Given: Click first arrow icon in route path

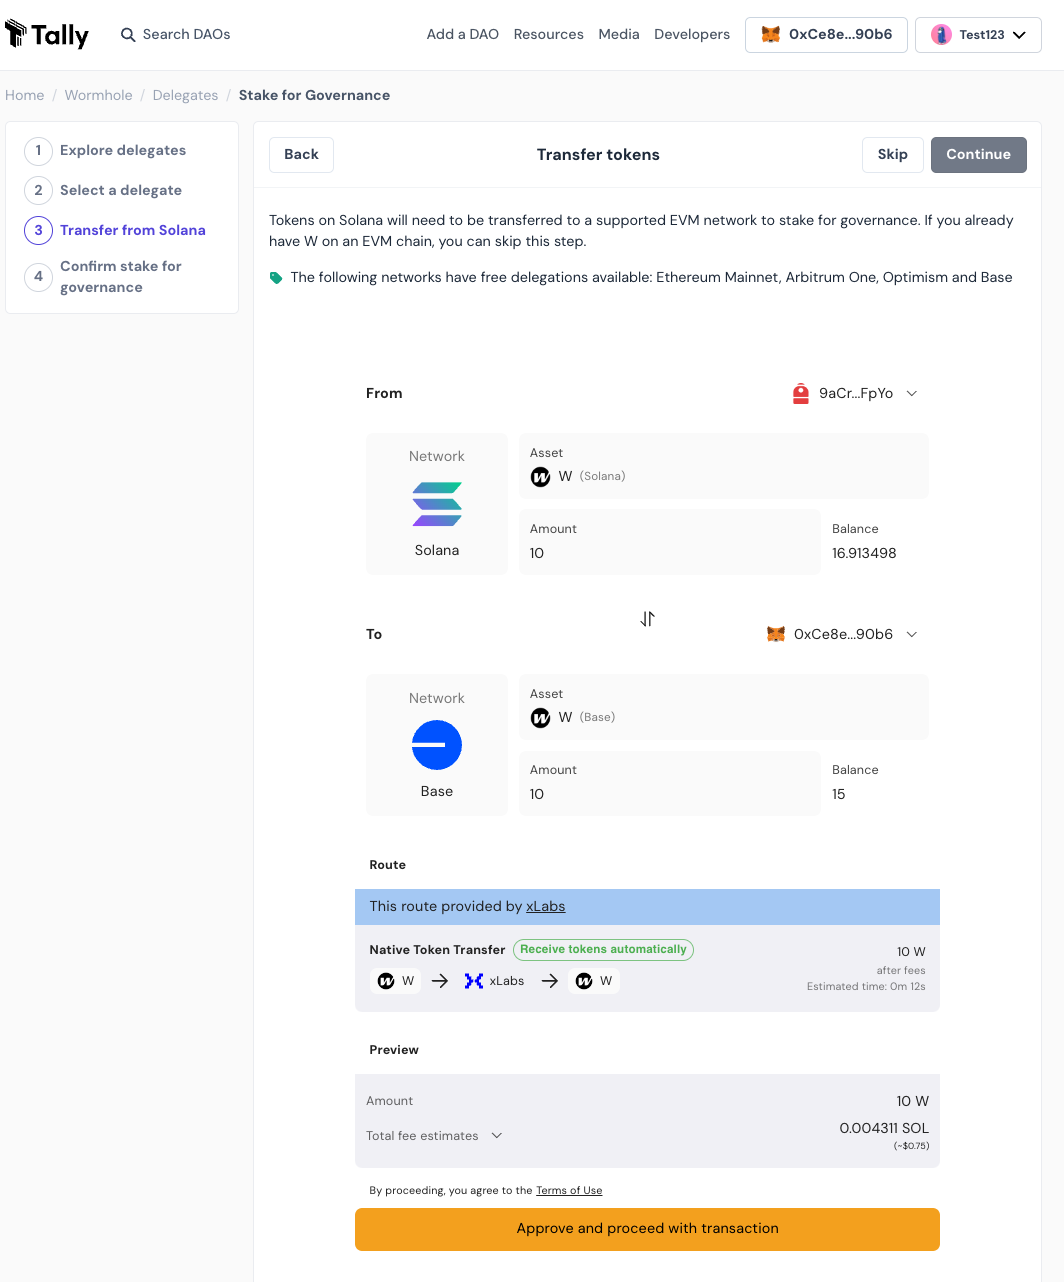Looking at the screenshot, I should tap(440, 981).
